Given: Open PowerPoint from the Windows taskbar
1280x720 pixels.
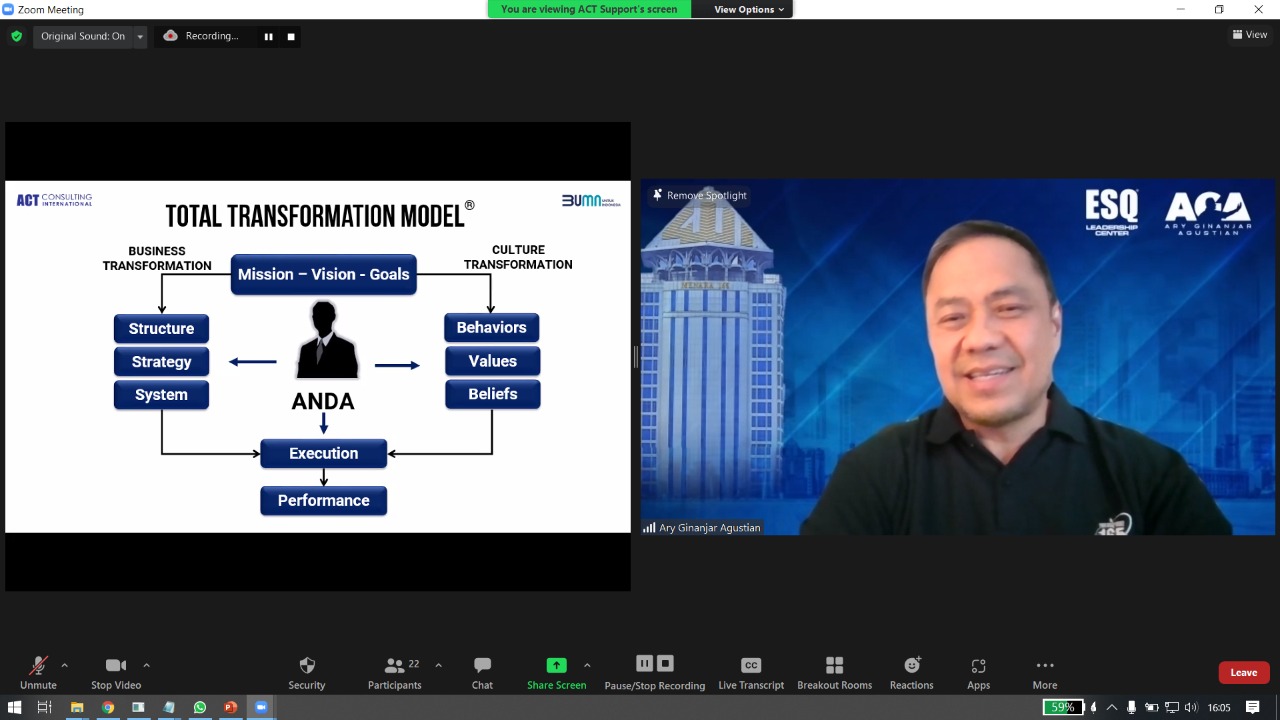Looking at the screenshot, I should pos(230,708).
